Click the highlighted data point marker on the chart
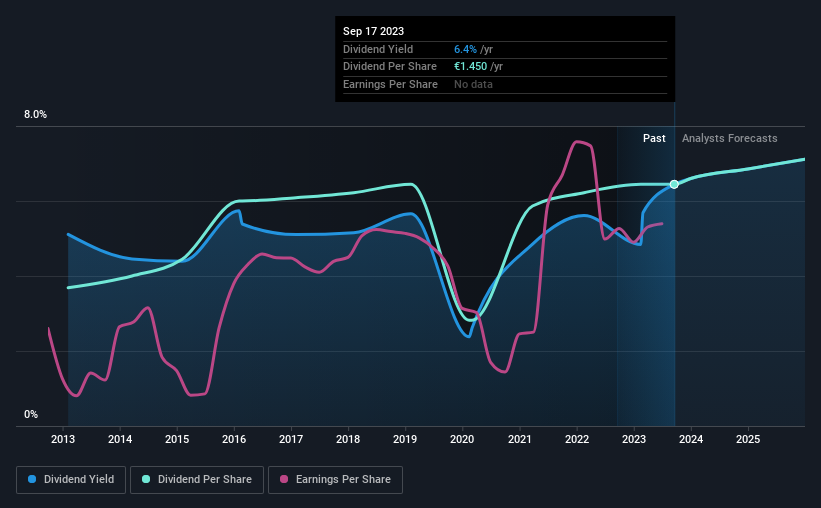The image size is (821, 508). tap(674, 184)
